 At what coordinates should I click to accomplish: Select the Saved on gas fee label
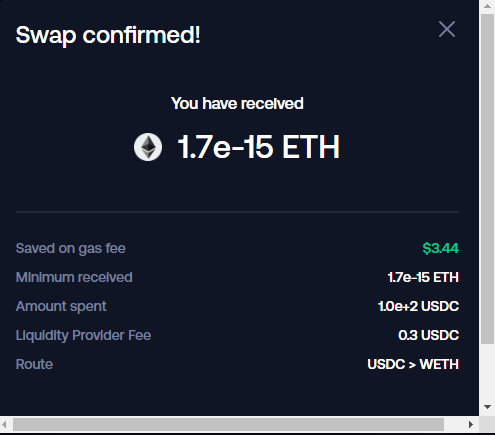pos(71,248)
